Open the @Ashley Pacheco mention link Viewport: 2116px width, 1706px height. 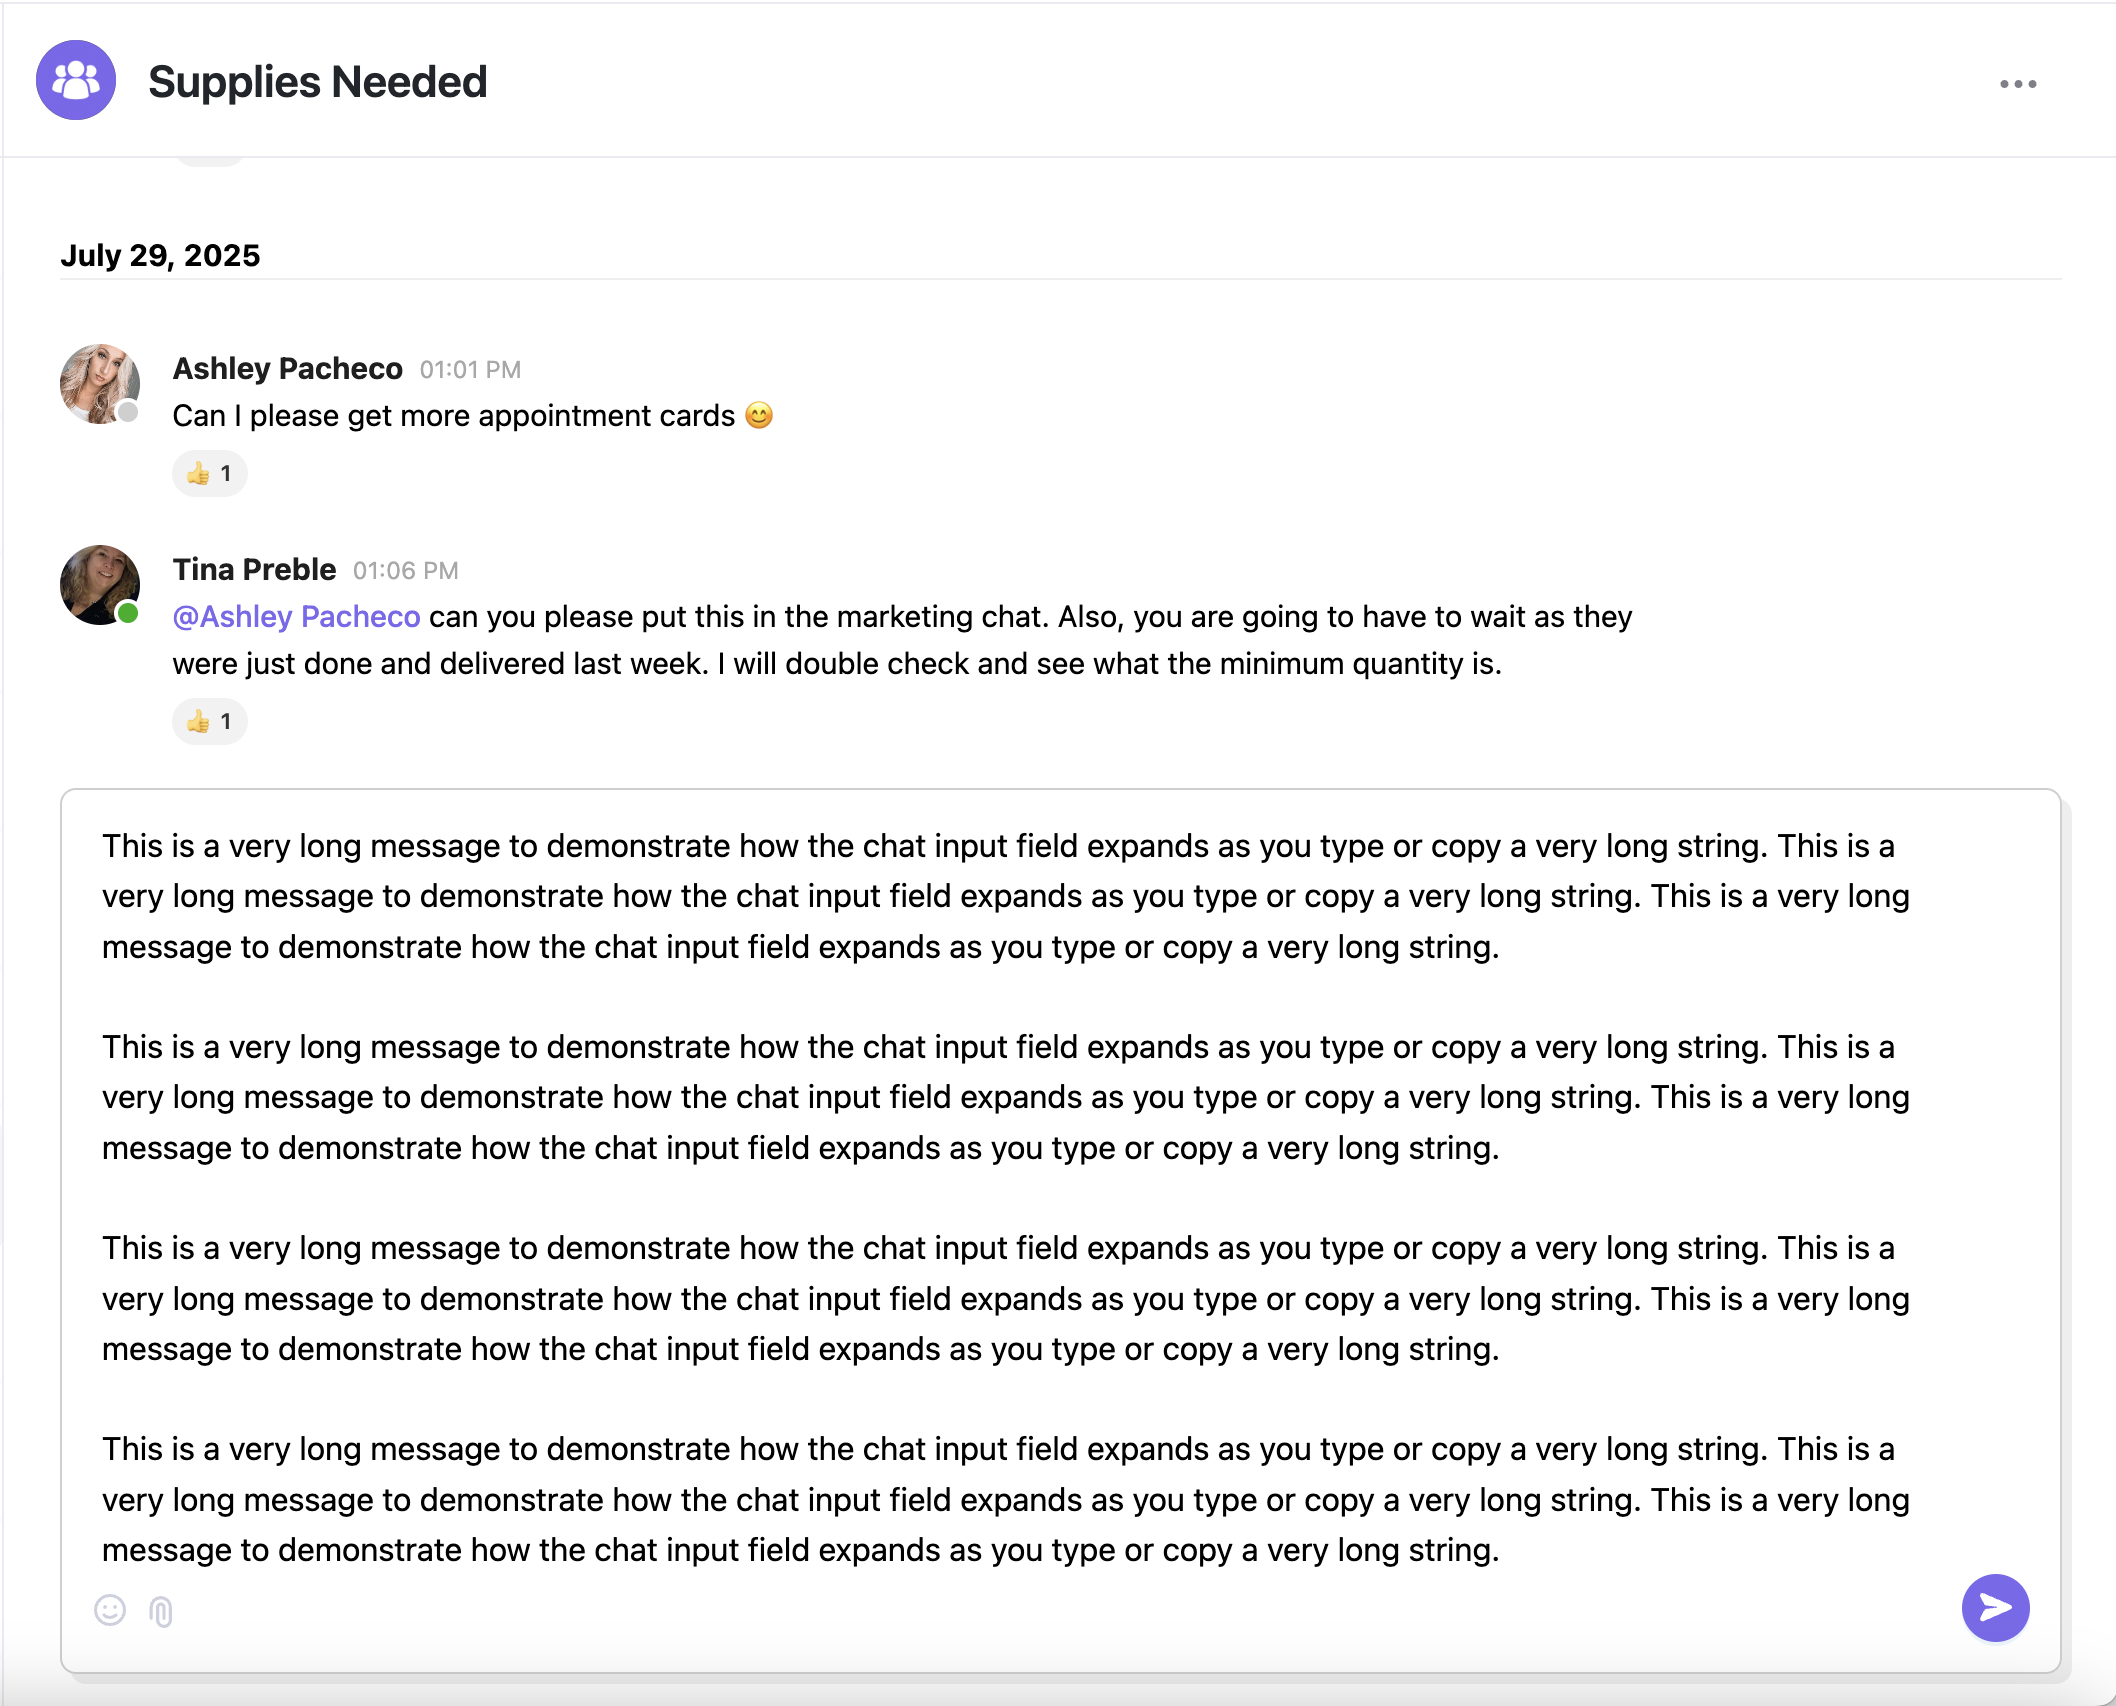(296, 617)
